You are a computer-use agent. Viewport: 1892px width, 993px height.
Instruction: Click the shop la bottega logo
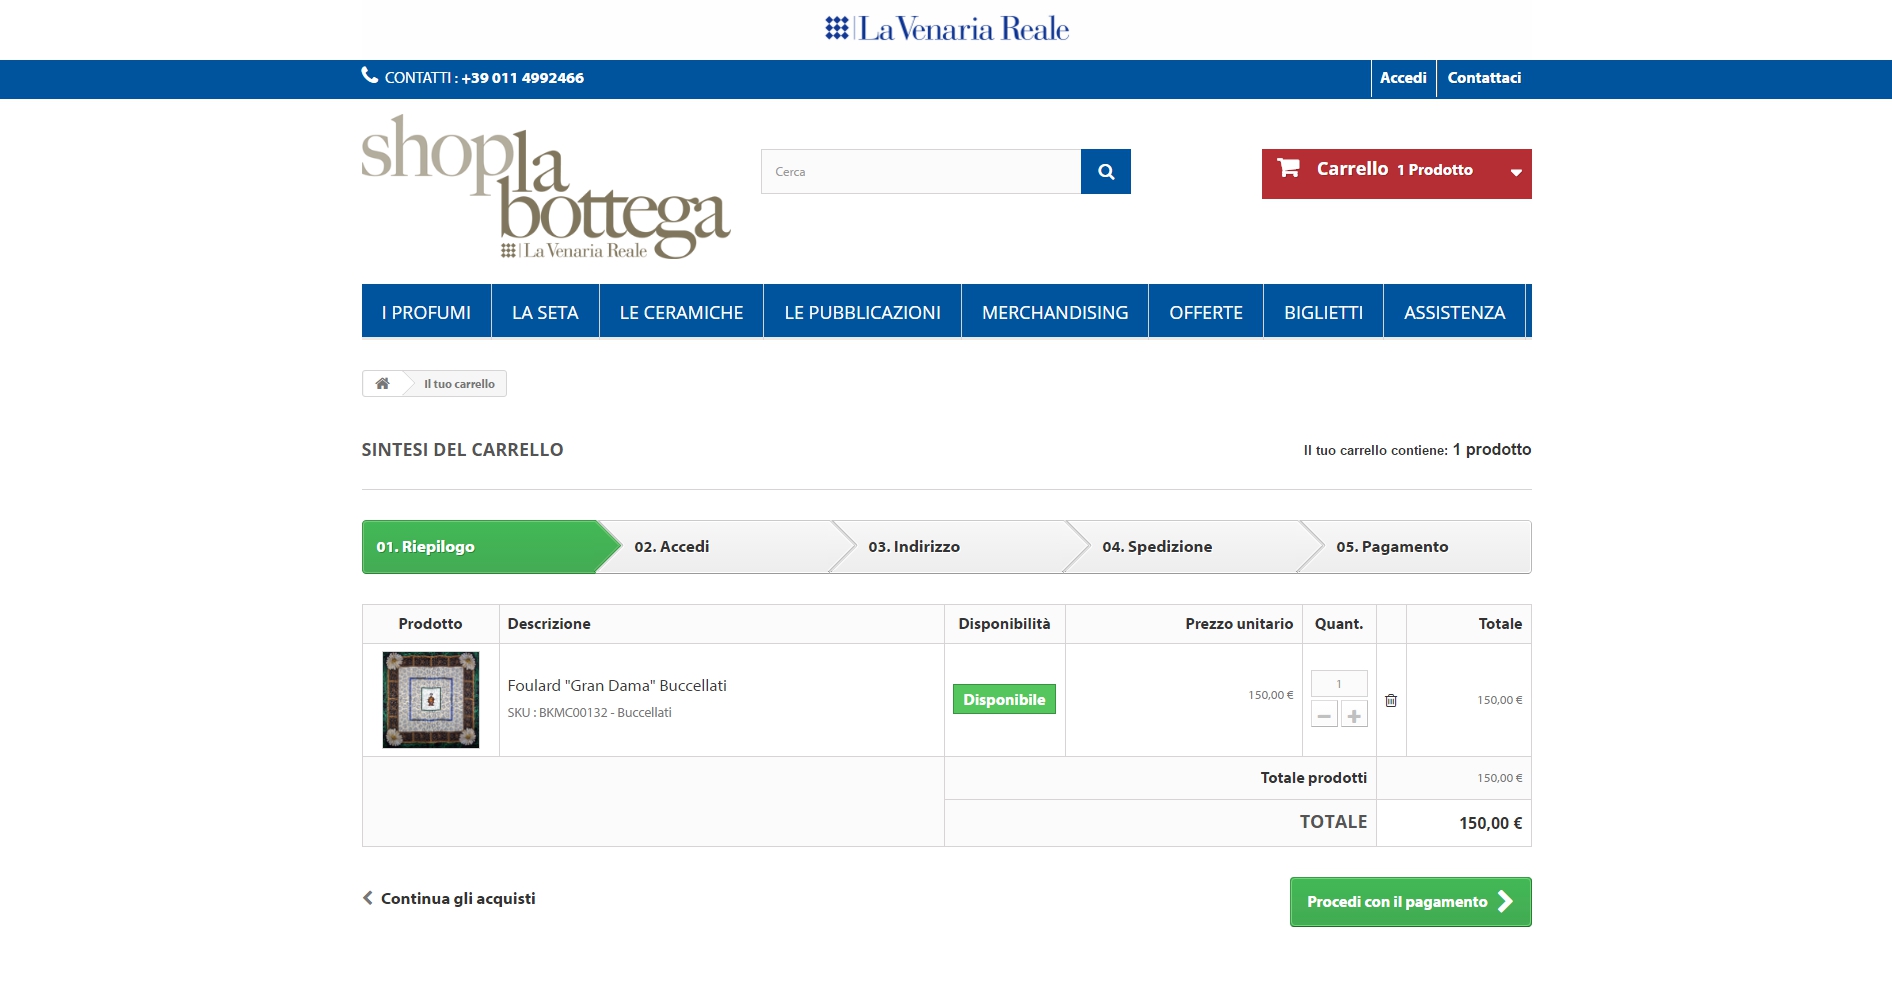545,190
